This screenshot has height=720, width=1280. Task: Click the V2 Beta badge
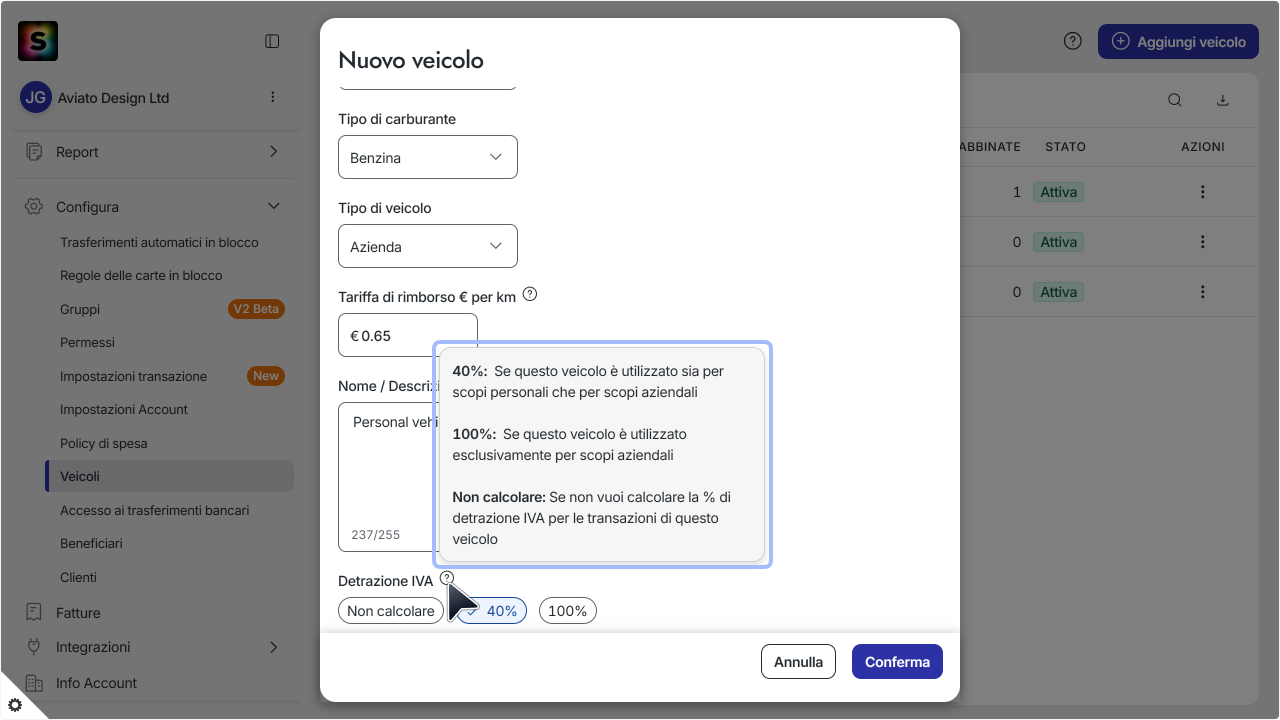click(x=256, y=309)
